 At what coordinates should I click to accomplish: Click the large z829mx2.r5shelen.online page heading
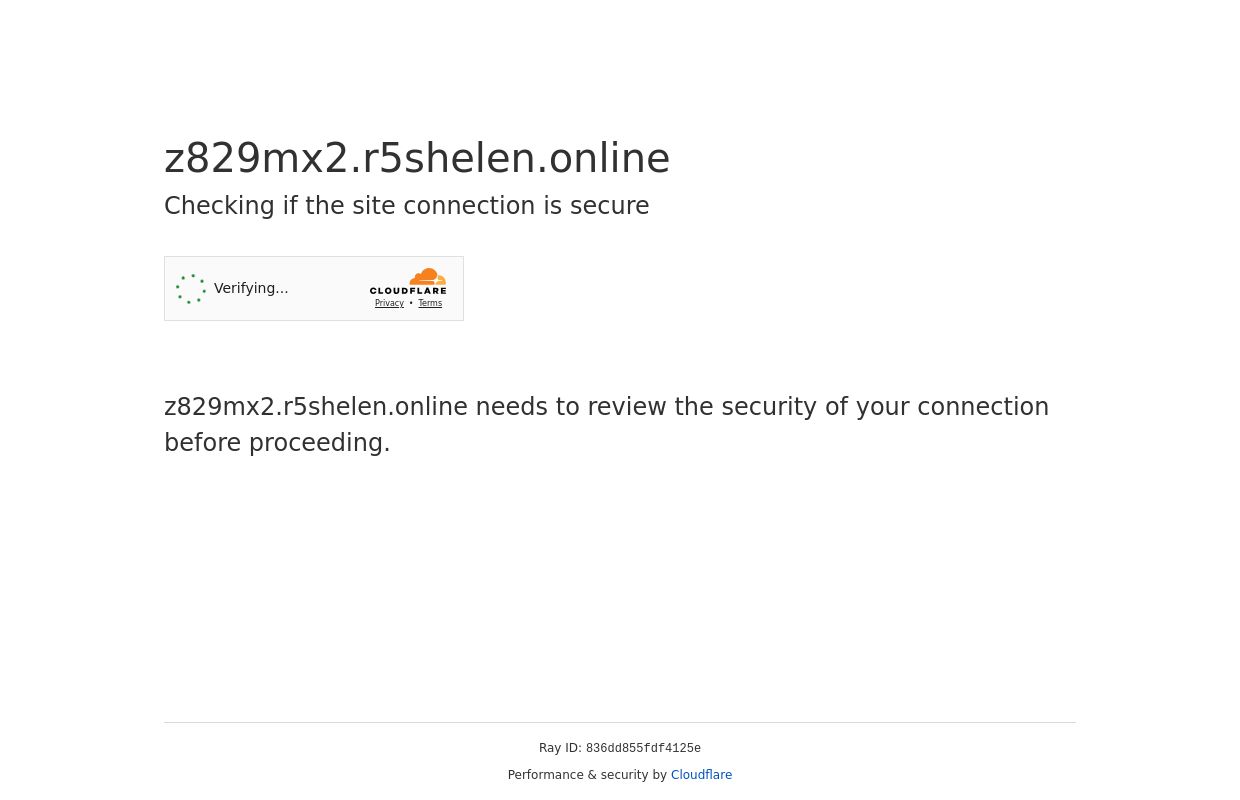tap(417, 158)
